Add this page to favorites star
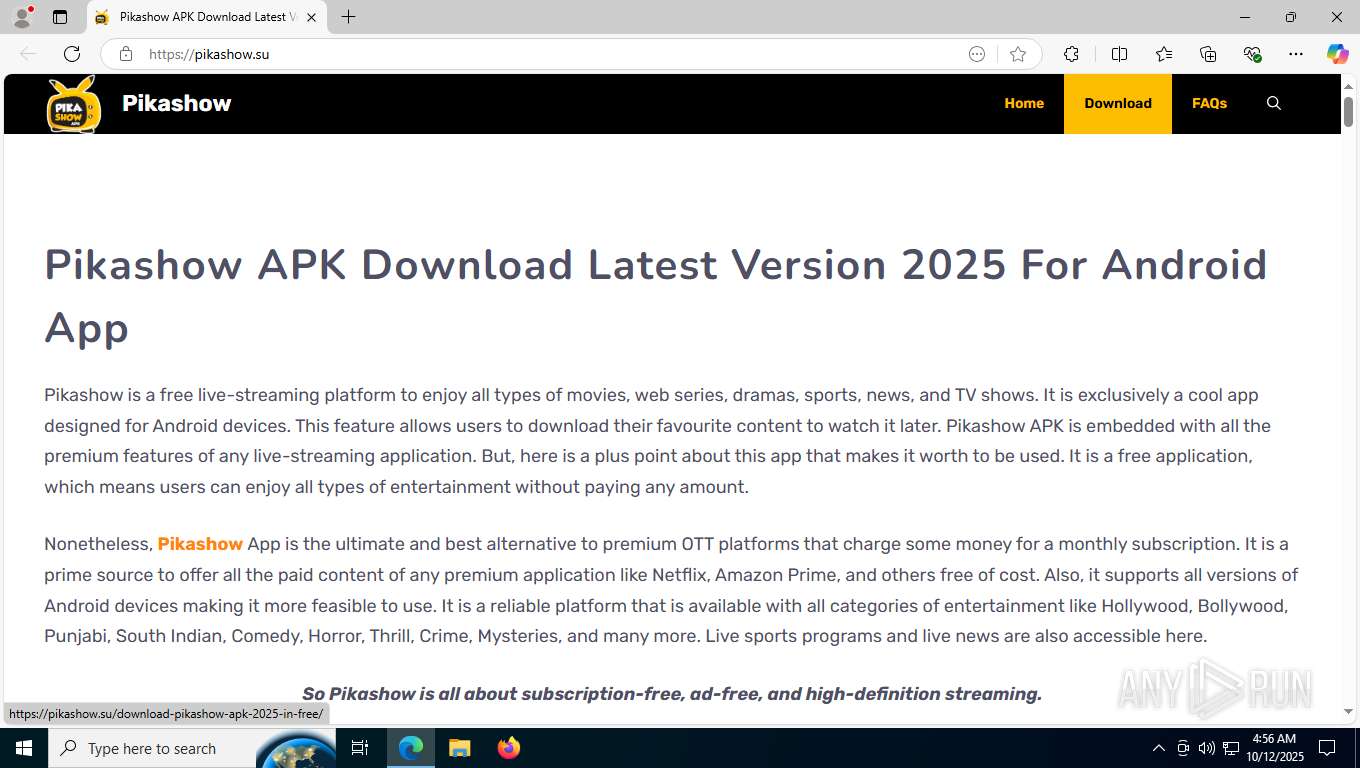Viewport: 1360px width, 768px height. 1018,54
